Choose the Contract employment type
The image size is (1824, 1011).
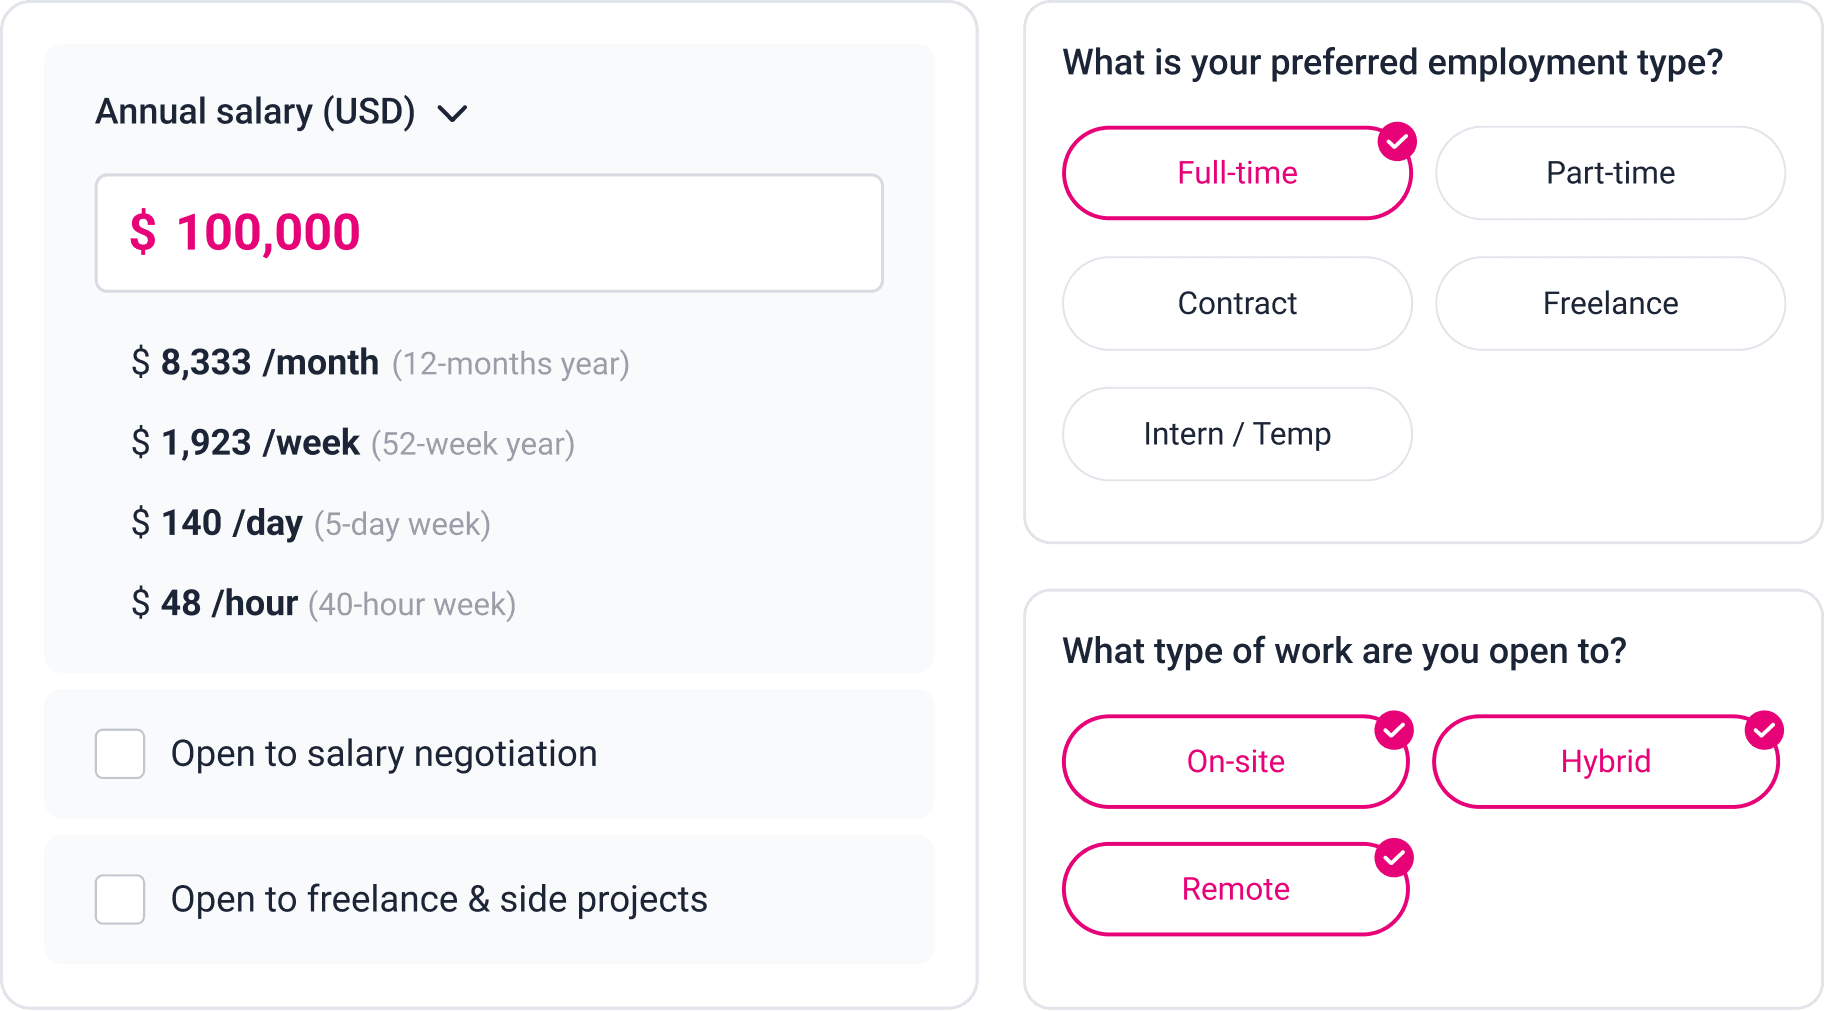(x=1236, y=304)
